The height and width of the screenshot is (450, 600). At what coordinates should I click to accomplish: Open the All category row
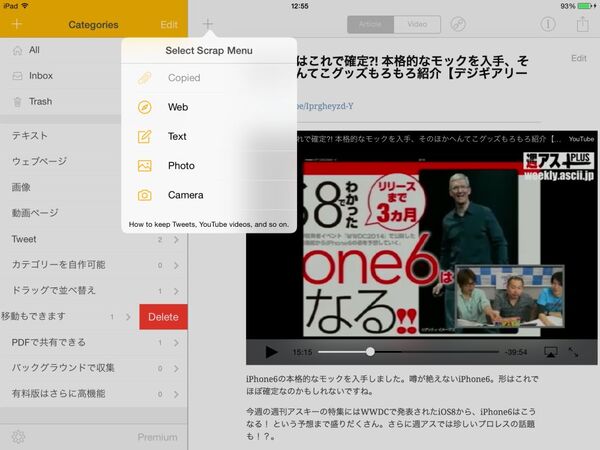(x=60, y=50)
